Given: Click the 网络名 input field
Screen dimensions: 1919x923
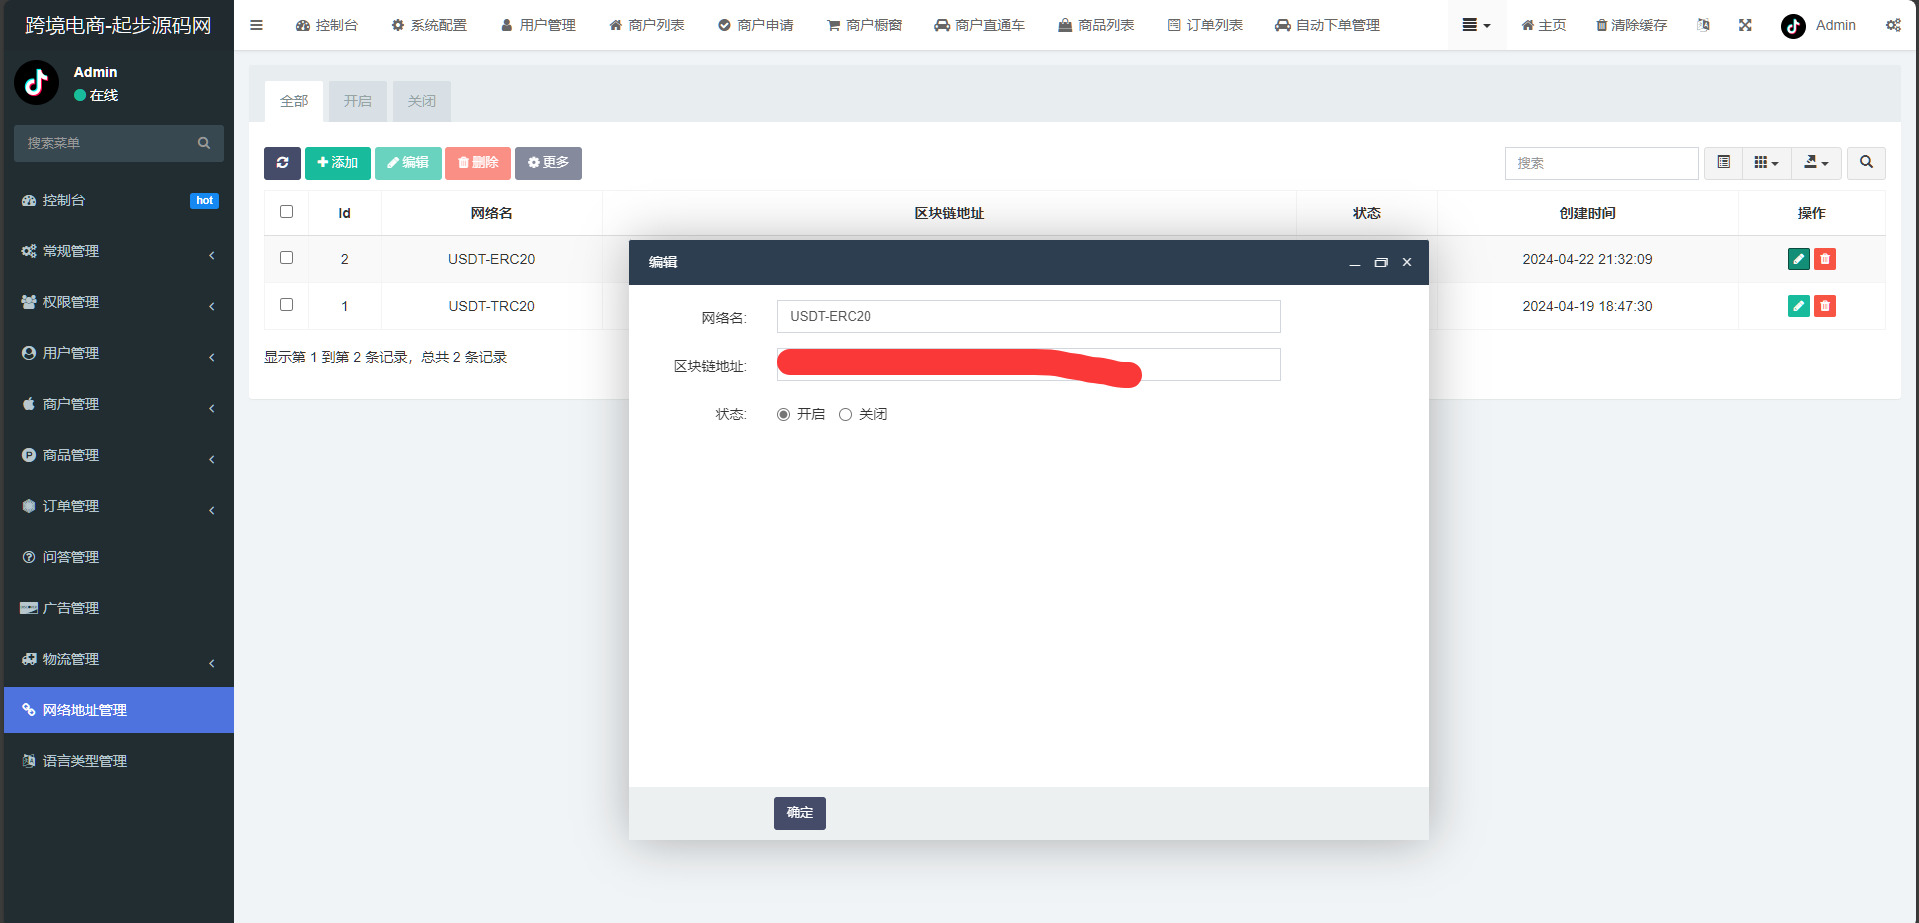Looking at the screenshot, I should tap(1028, 317).
